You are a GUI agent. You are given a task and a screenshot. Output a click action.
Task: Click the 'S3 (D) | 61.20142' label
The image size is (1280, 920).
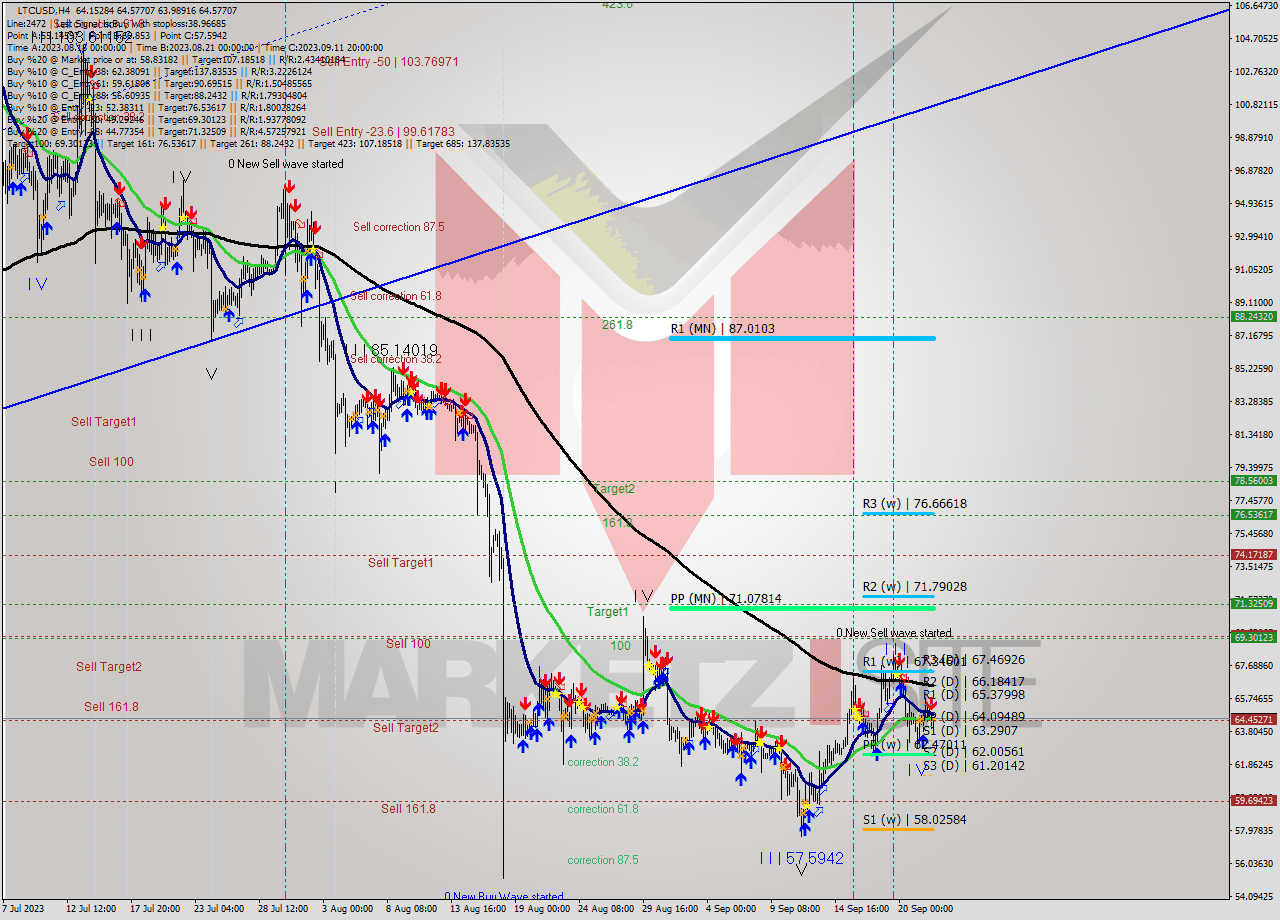[x=973, y=765]
